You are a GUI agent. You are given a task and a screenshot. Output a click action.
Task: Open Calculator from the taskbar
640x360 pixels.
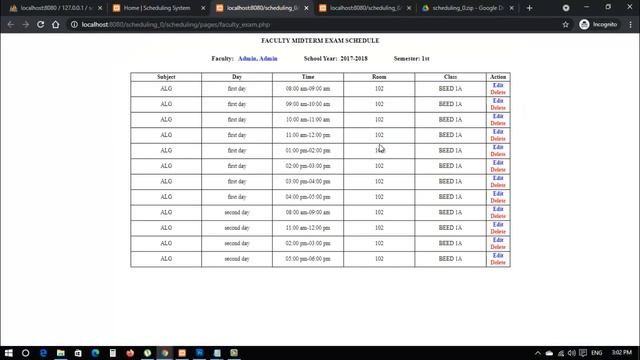pos(113,353)
